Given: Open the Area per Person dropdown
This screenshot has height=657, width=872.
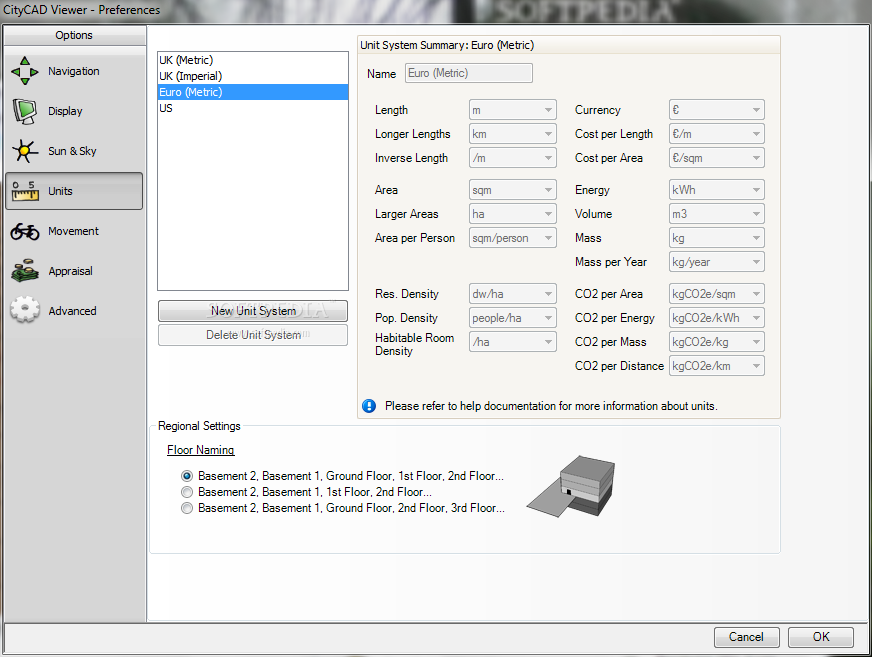Looking at the screenshot, I should (512, 238).
